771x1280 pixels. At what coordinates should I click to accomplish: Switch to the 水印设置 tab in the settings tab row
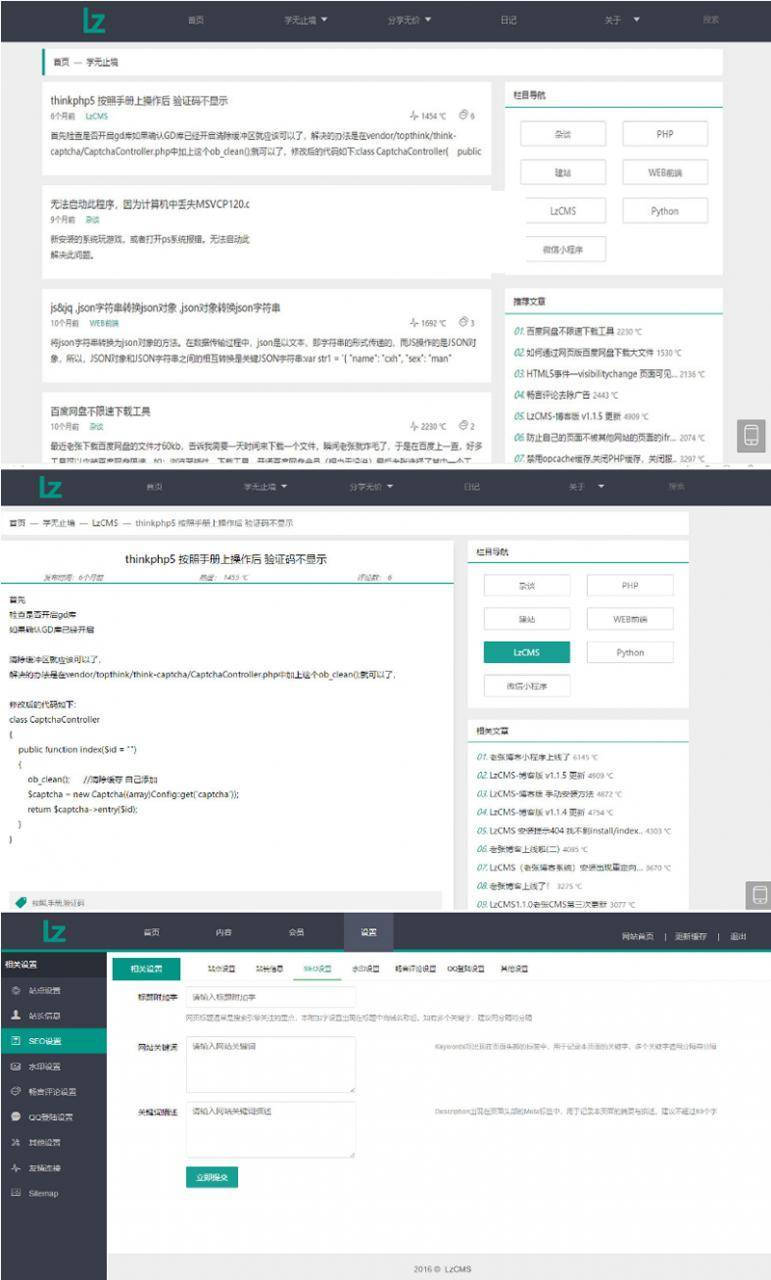click(366, 969)
